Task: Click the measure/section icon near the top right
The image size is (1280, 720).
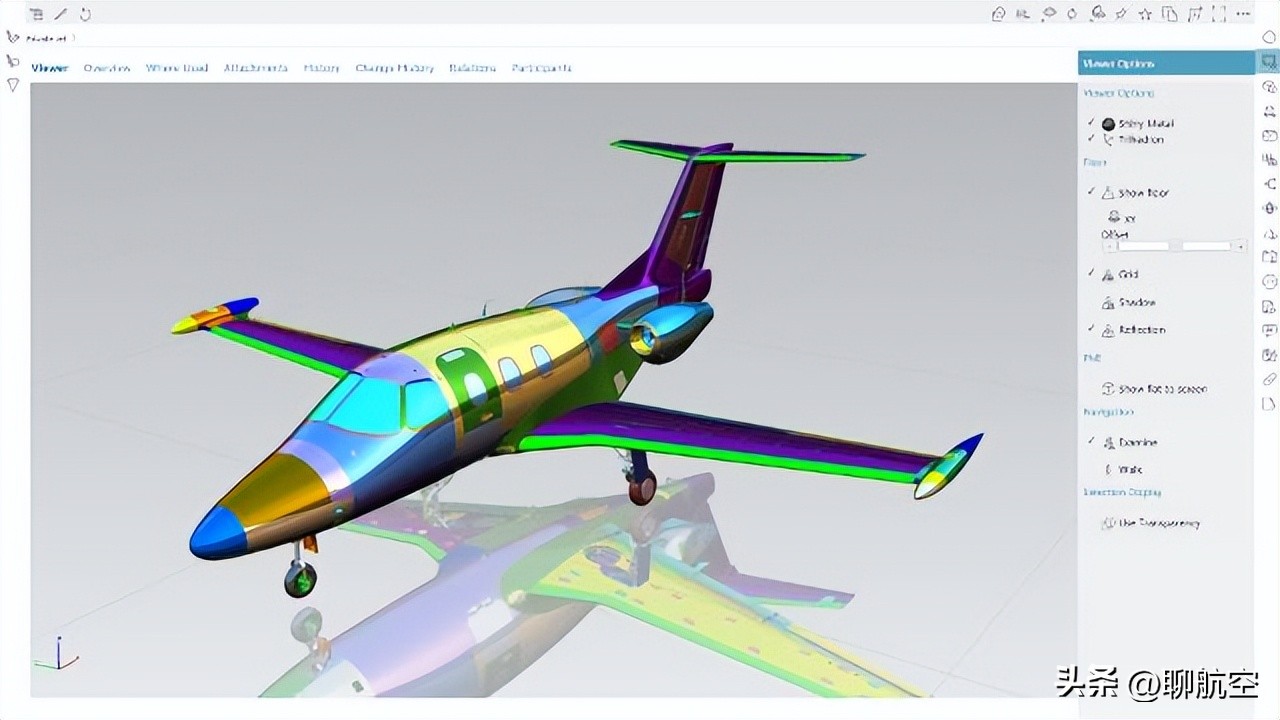Action: [x=1096, y=14]
